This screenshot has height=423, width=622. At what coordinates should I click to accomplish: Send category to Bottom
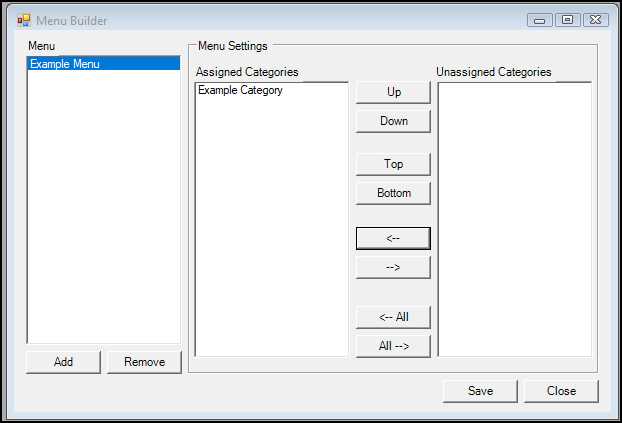coord(393,193)
